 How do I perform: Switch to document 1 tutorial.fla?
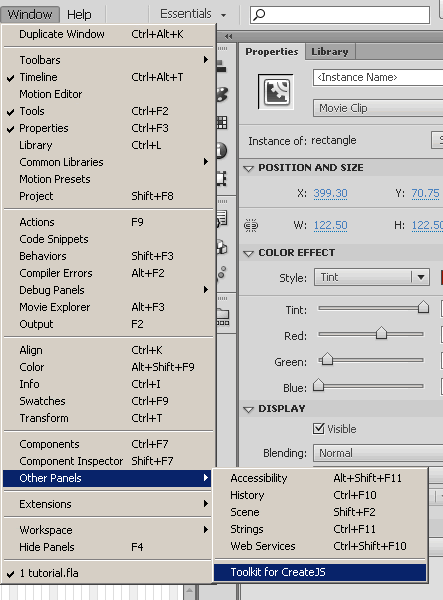[107, 573]
